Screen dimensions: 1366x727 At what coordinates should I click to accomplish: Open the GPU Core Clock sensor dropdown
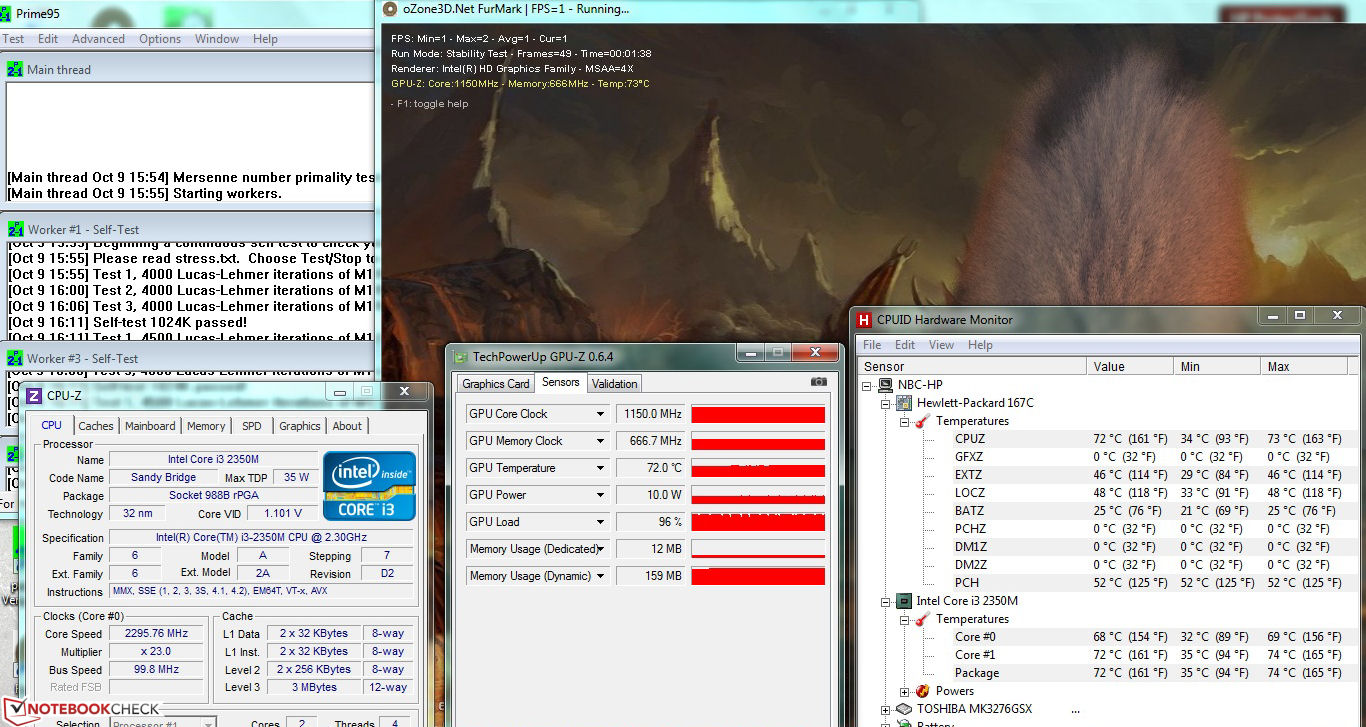tap(601, 414)
